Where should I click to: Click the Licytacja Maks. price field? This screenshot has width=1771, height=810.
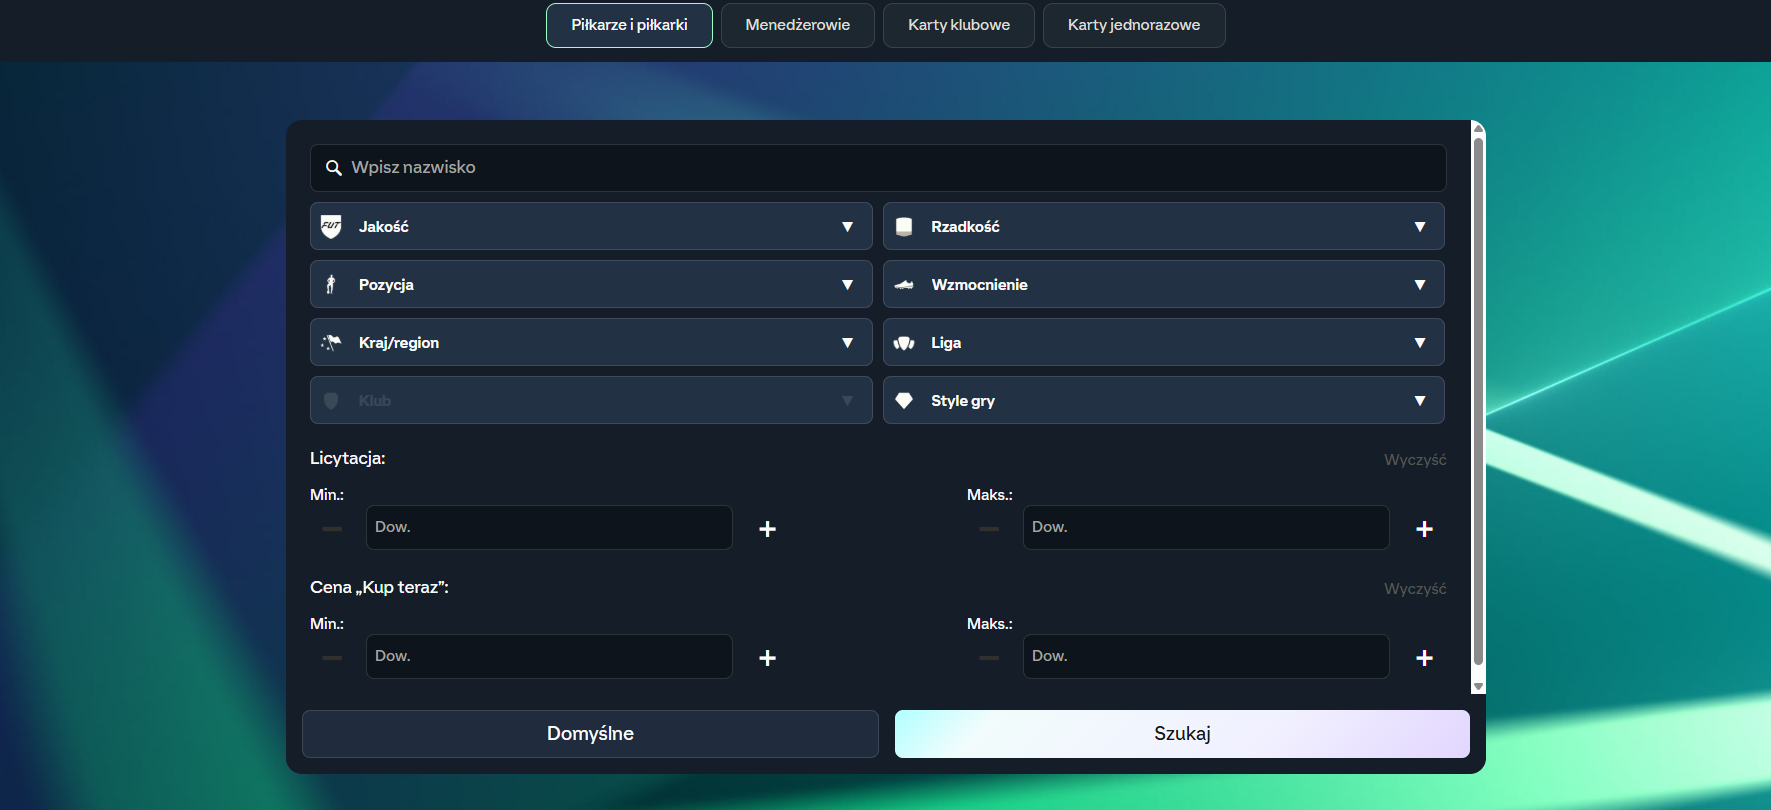click(1206, 527)
